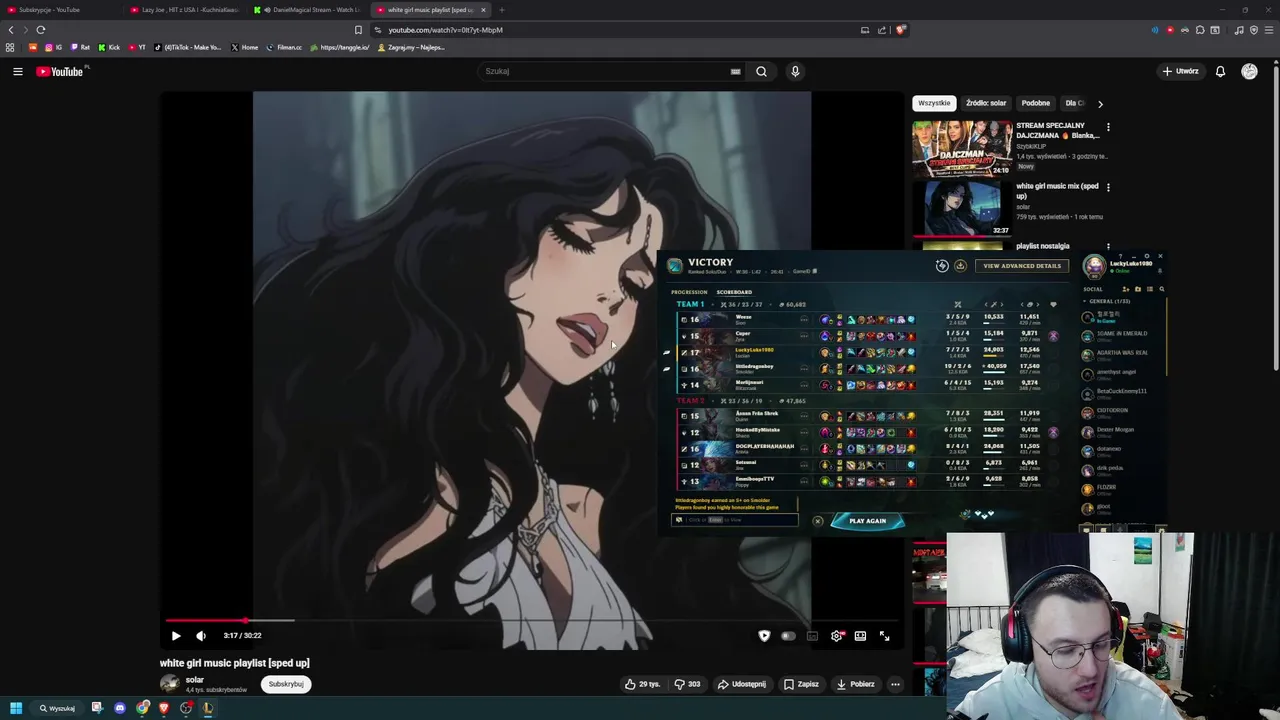Start voice search with microphone
The width and height of the screenshot is (1280, 720).
(x=795, y=71)
